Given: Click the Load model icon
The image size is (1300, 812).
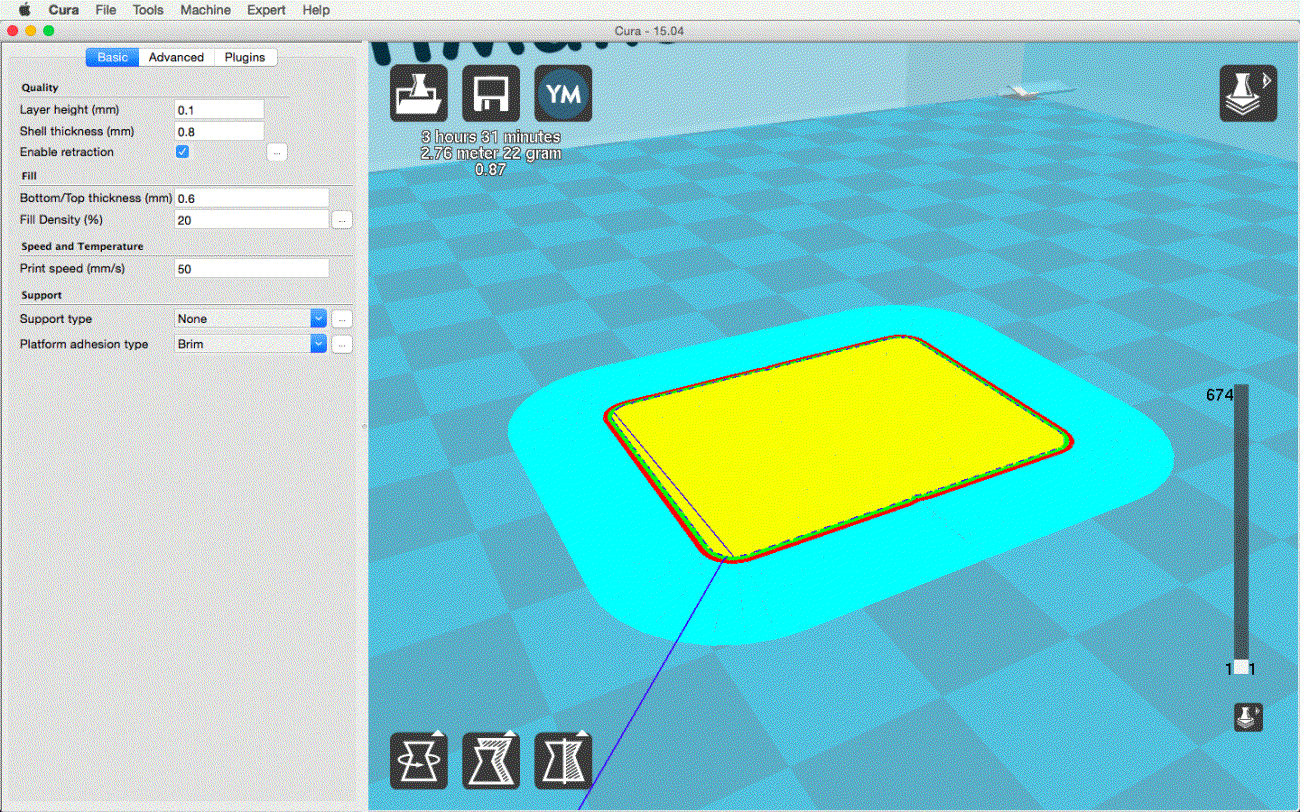Looking at the screenshot, I should [417, 94].
